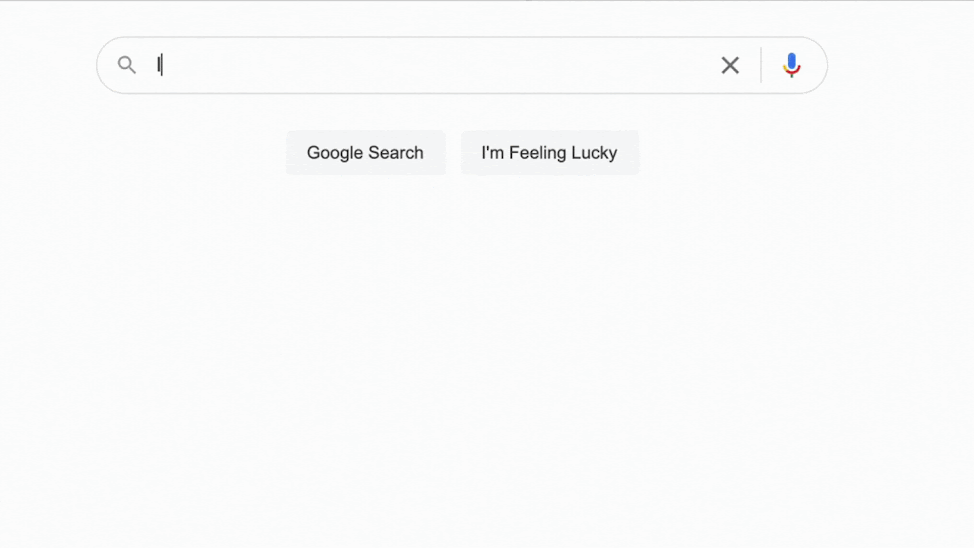Image resolution: width=974 pixels, height=548 pixels.
Task: Place the cursor in the search bar
Action: [430, 66]
